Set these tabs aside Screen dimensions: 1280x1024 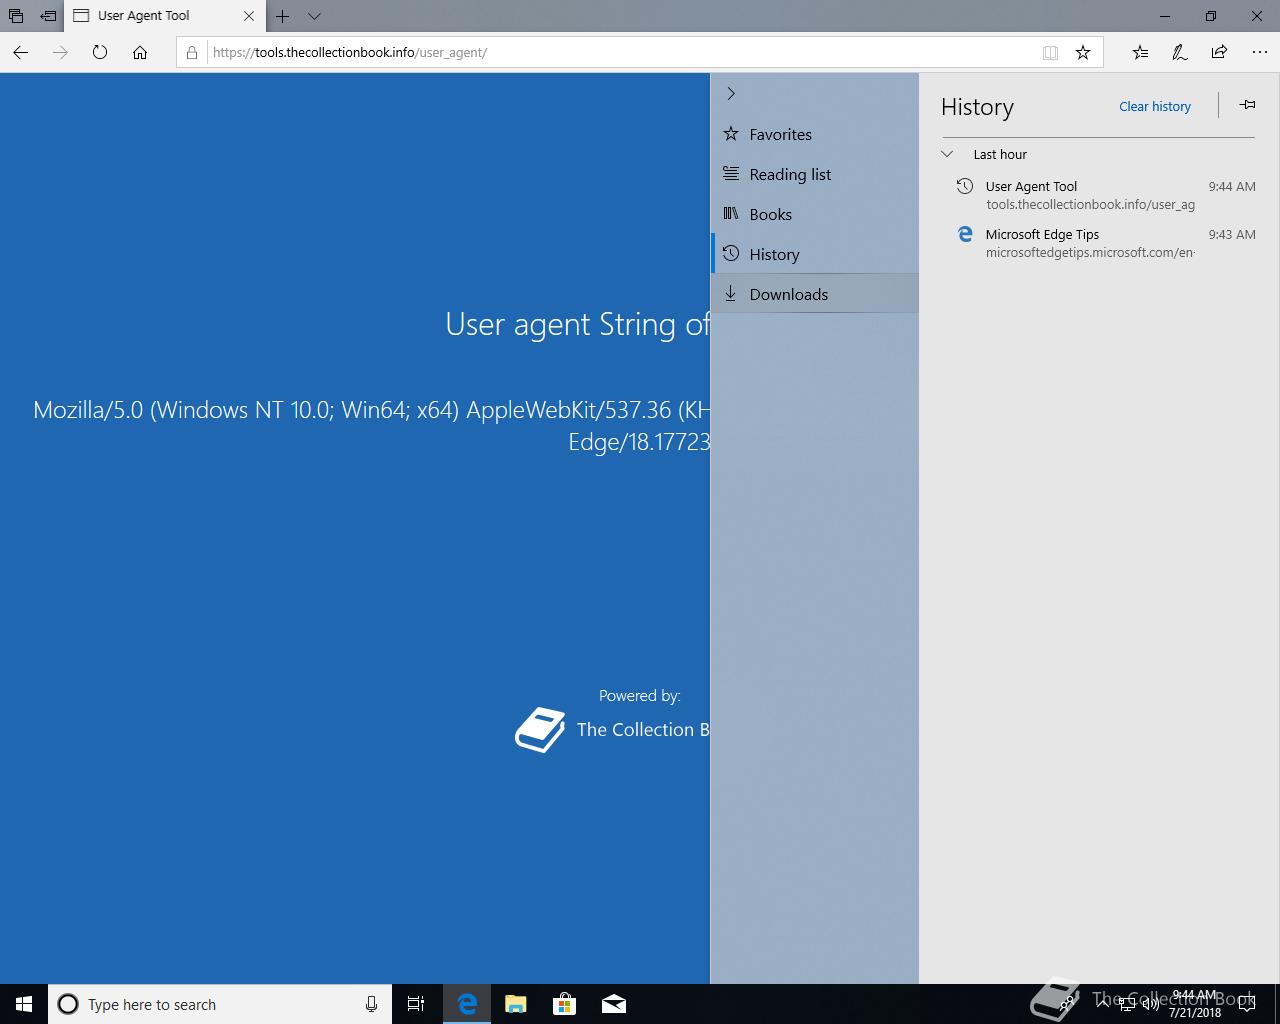(48, 16)
